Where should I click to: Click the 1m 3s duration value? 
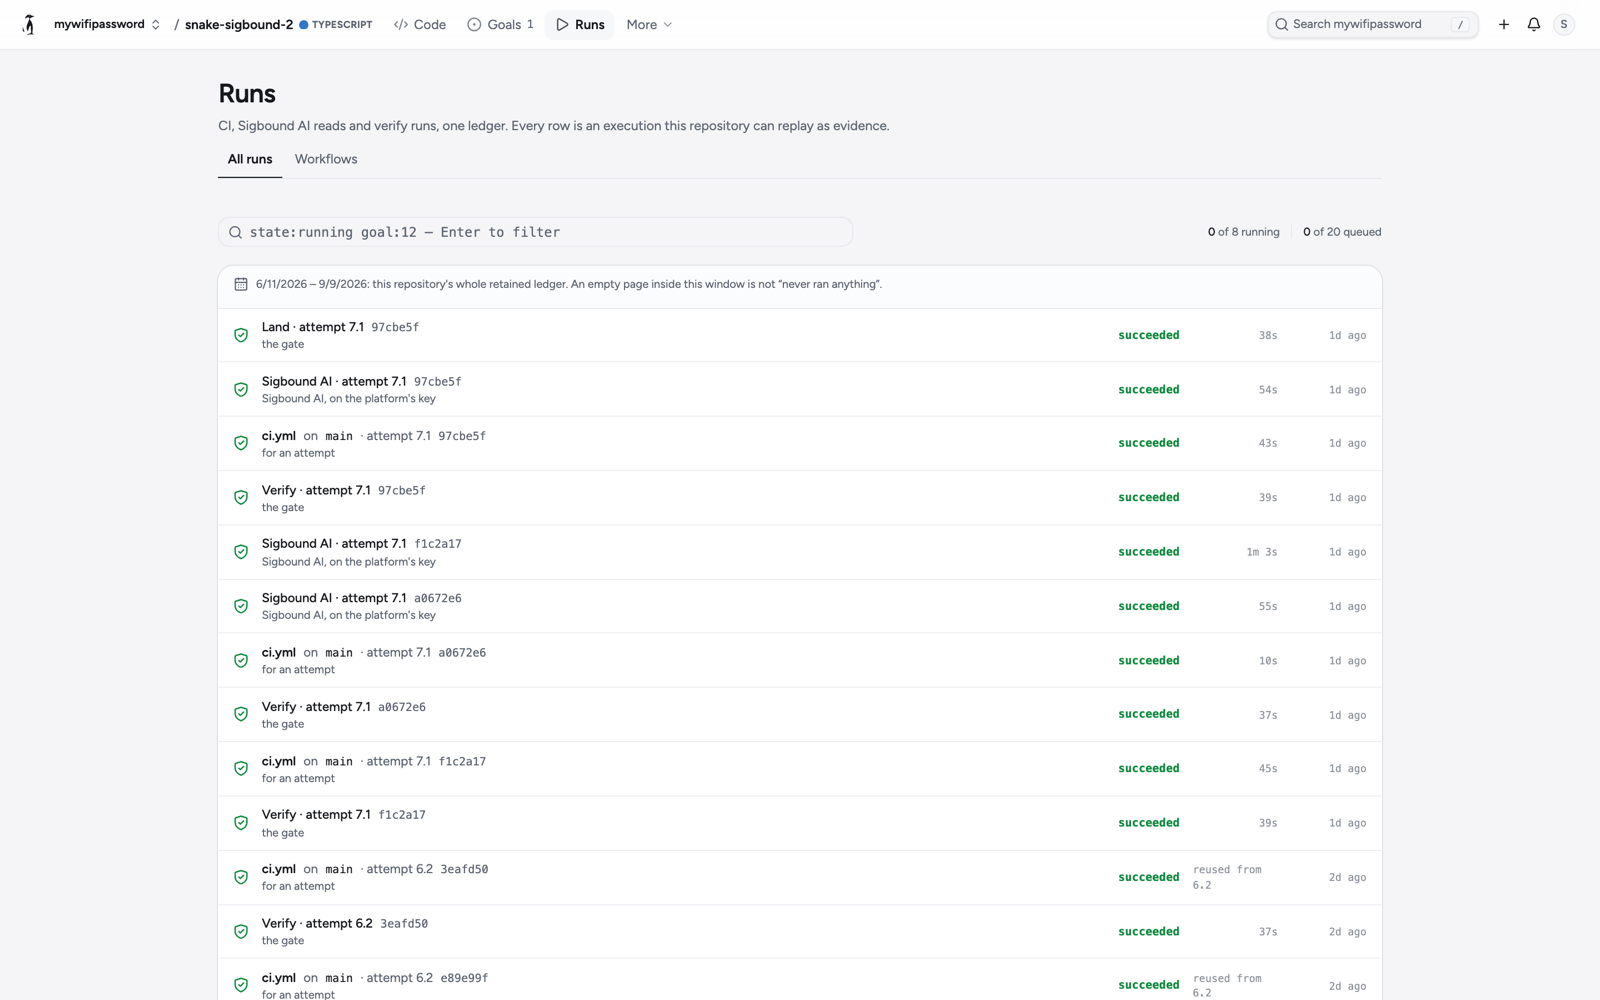tap(1262, 552)
